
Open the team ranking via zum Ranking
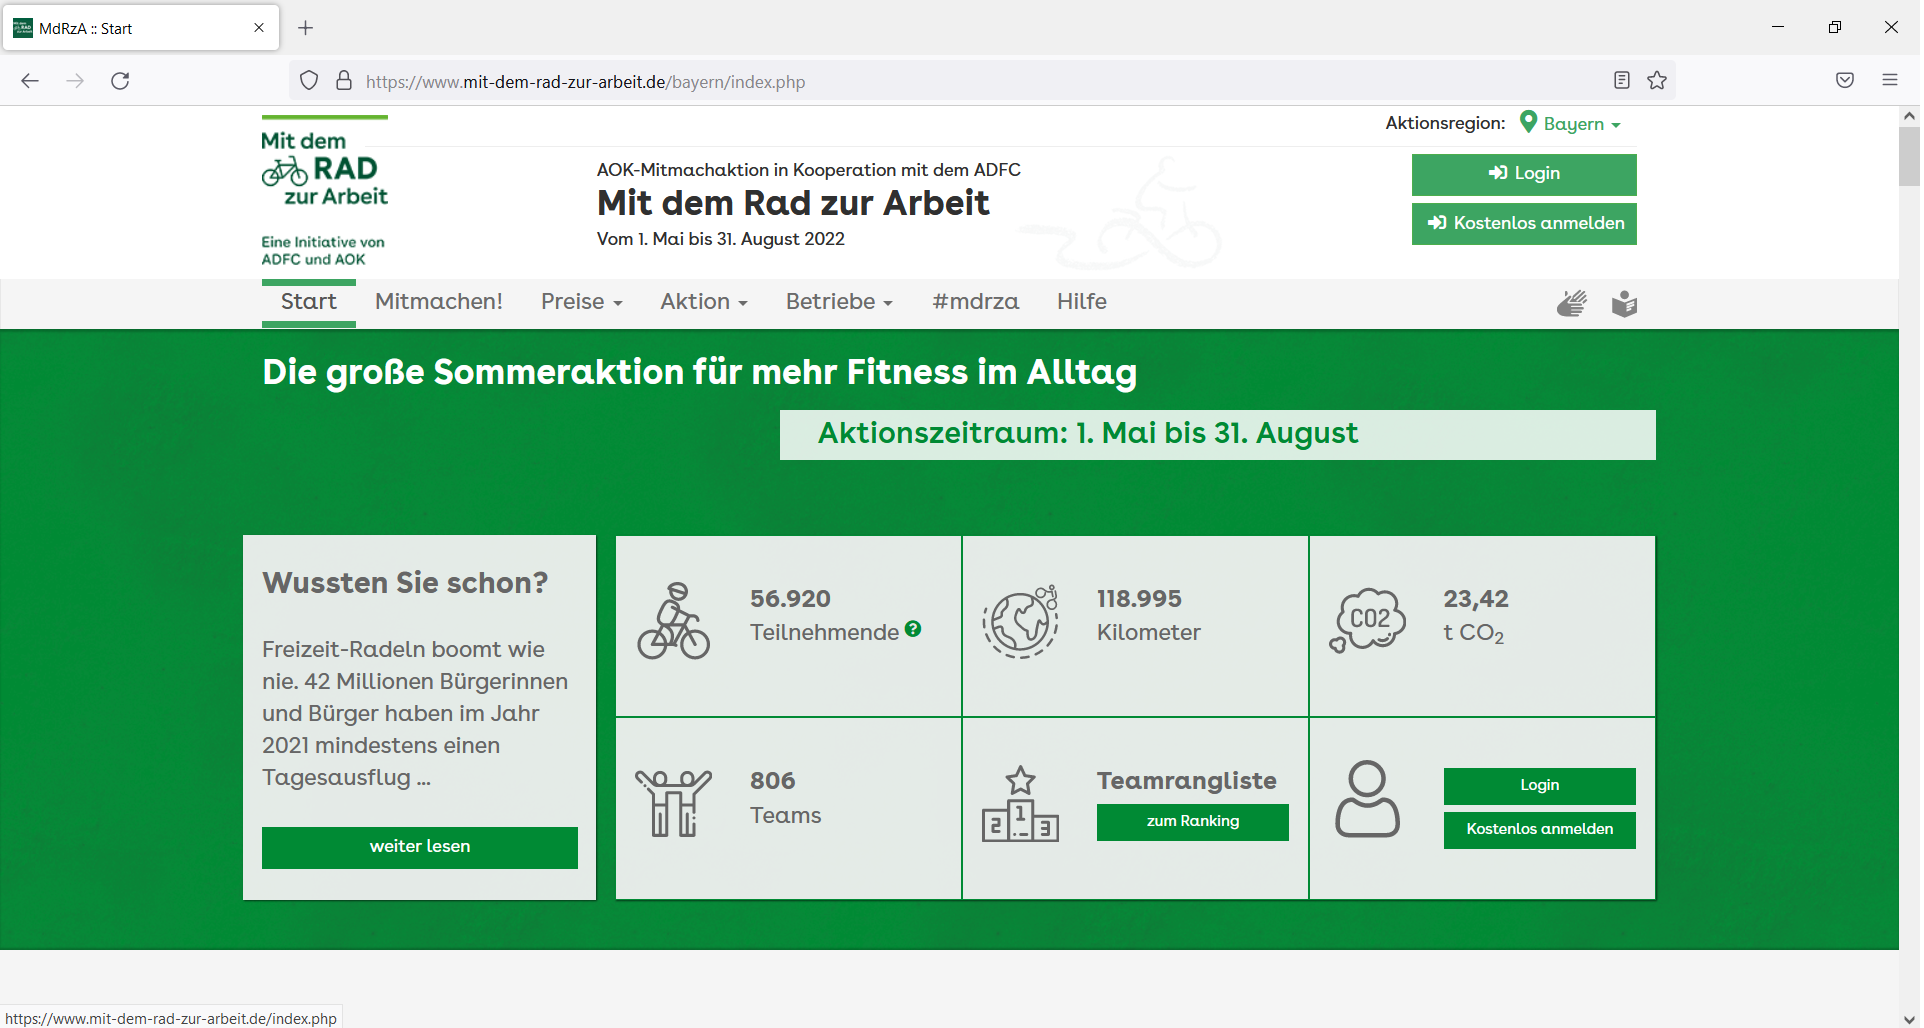click(1192, 821)
